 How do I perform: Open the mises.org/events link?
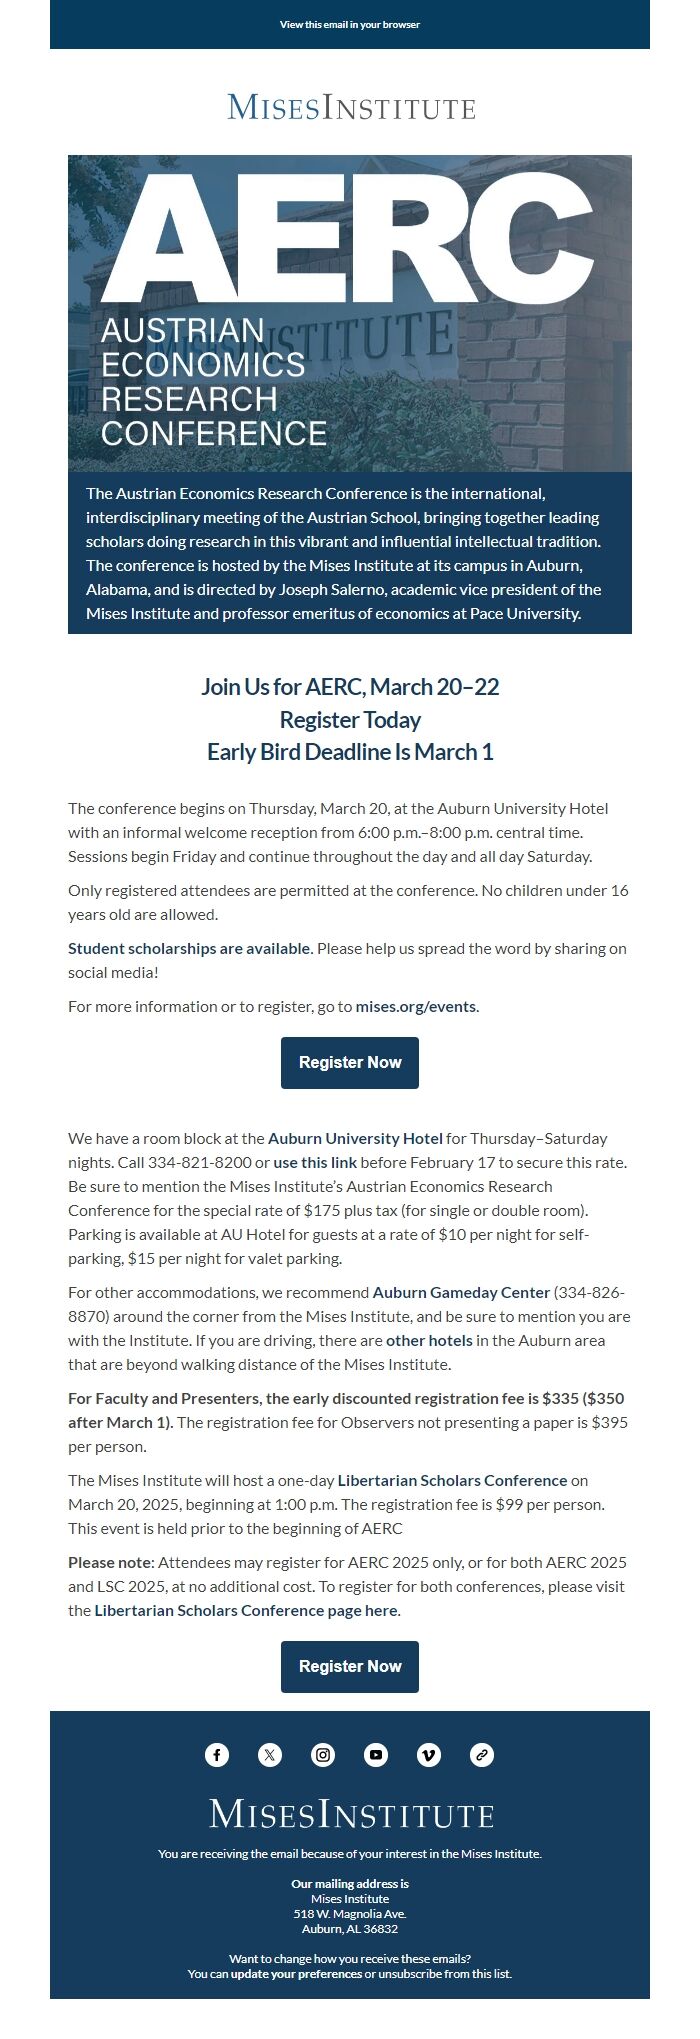415,1006
